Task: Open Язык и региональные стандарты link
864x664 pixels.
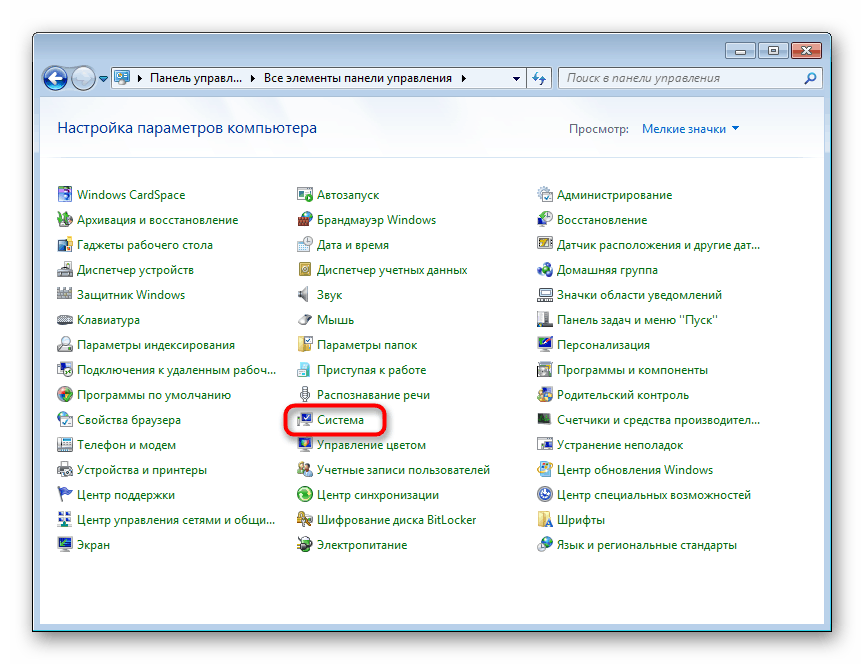Action: (x=647, y=545)
